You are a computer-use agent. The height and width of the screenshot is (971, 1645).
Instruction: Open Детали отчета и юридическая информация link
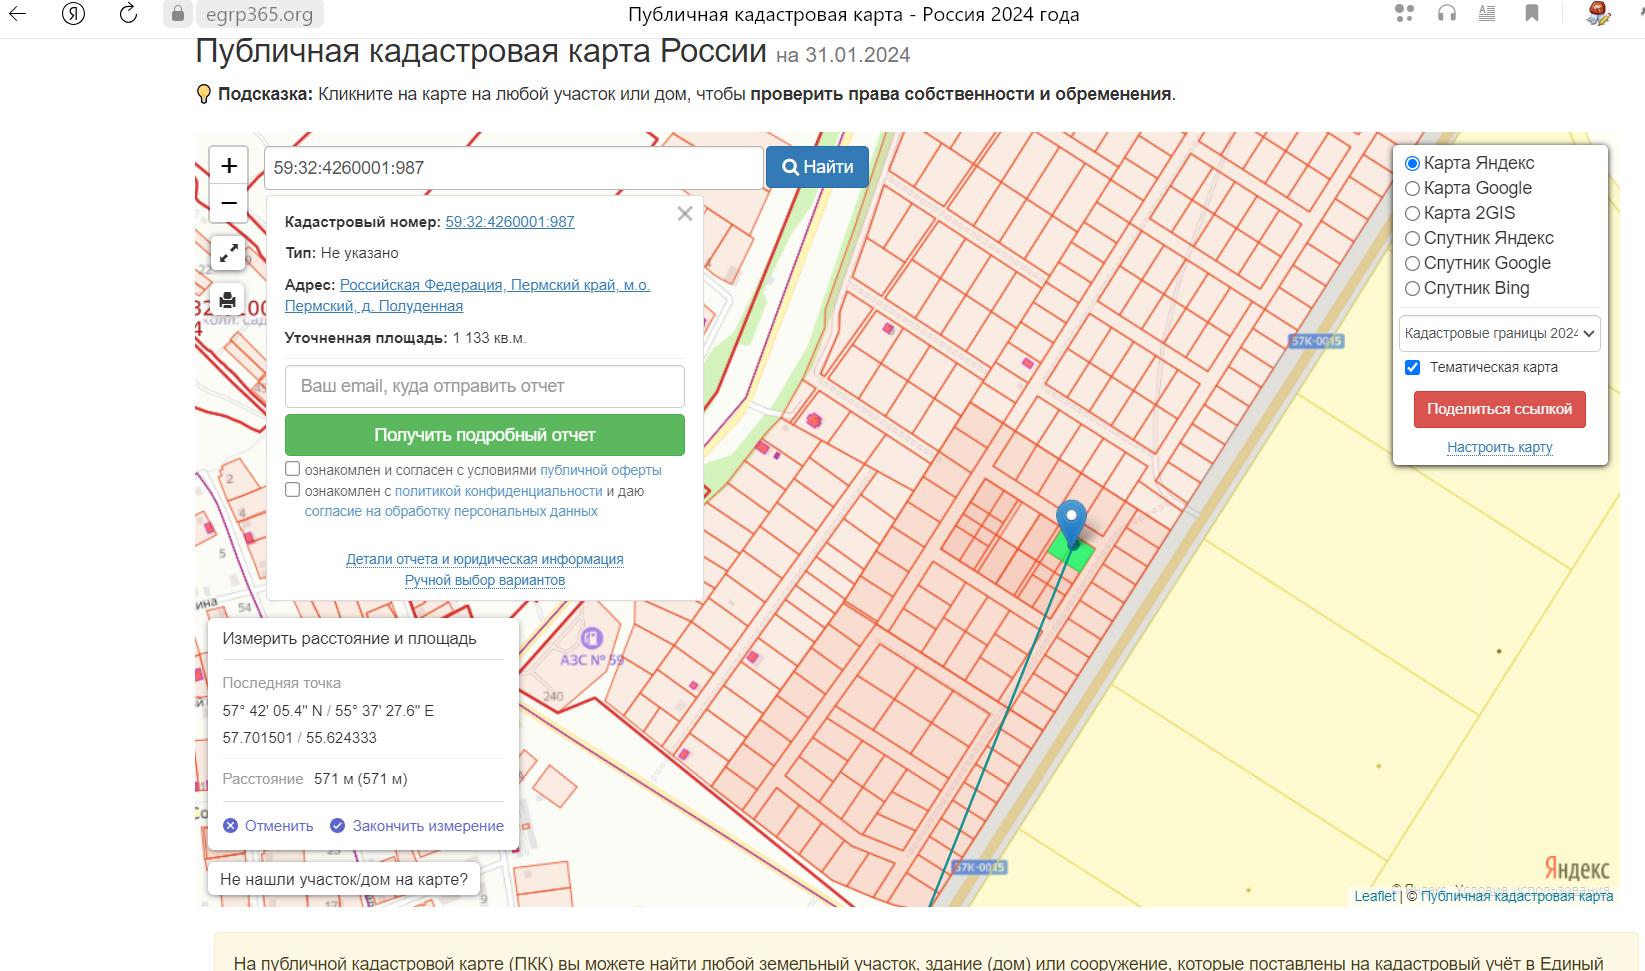[485, 559]
